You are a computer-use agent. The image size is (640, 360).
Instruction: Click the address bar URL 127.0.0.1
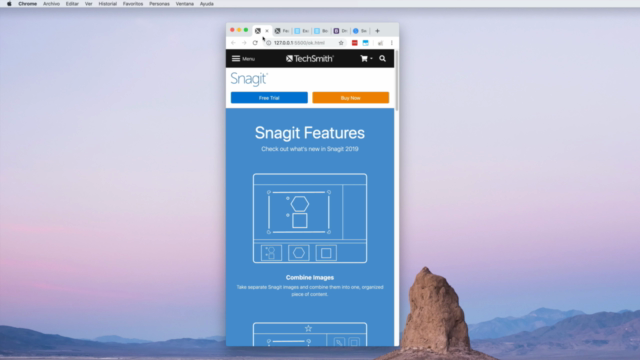click(299, 43)
